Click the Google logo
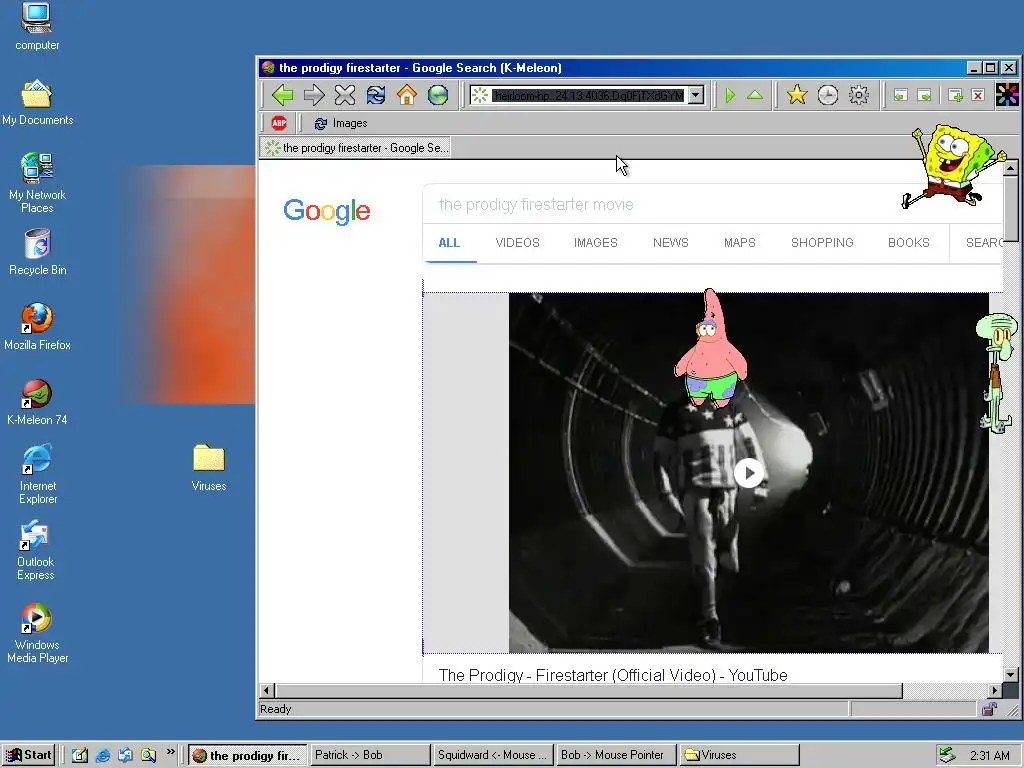 coord(327,211)
